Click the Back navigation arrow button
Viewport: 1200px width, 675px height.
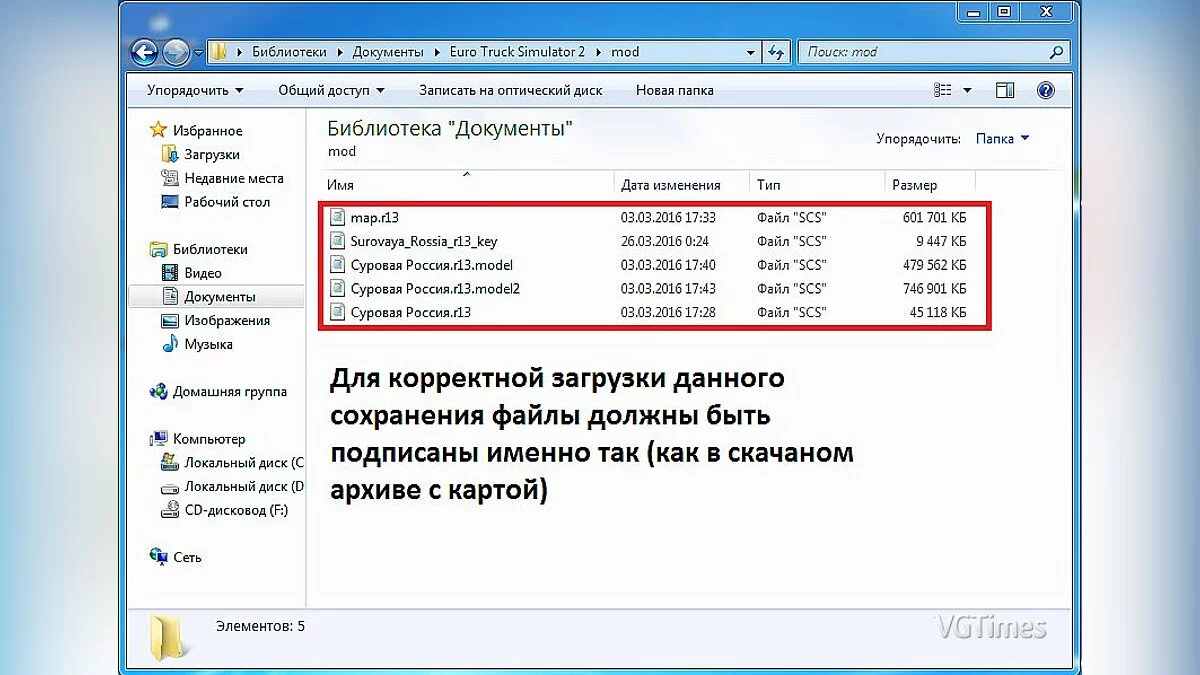145,52
